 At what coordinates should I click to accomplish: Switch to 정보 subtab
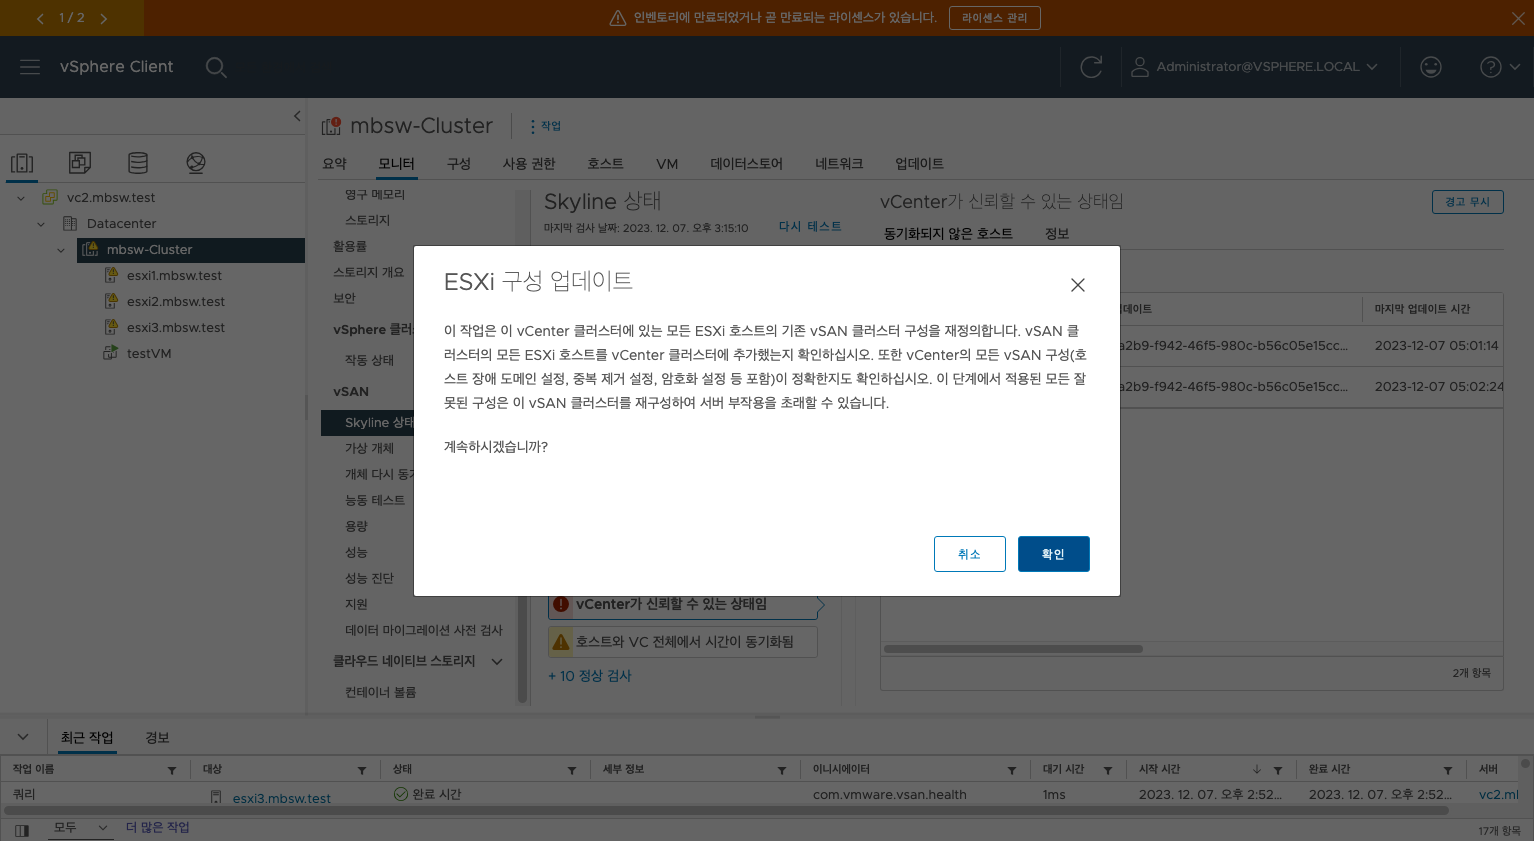(1057, 234)
